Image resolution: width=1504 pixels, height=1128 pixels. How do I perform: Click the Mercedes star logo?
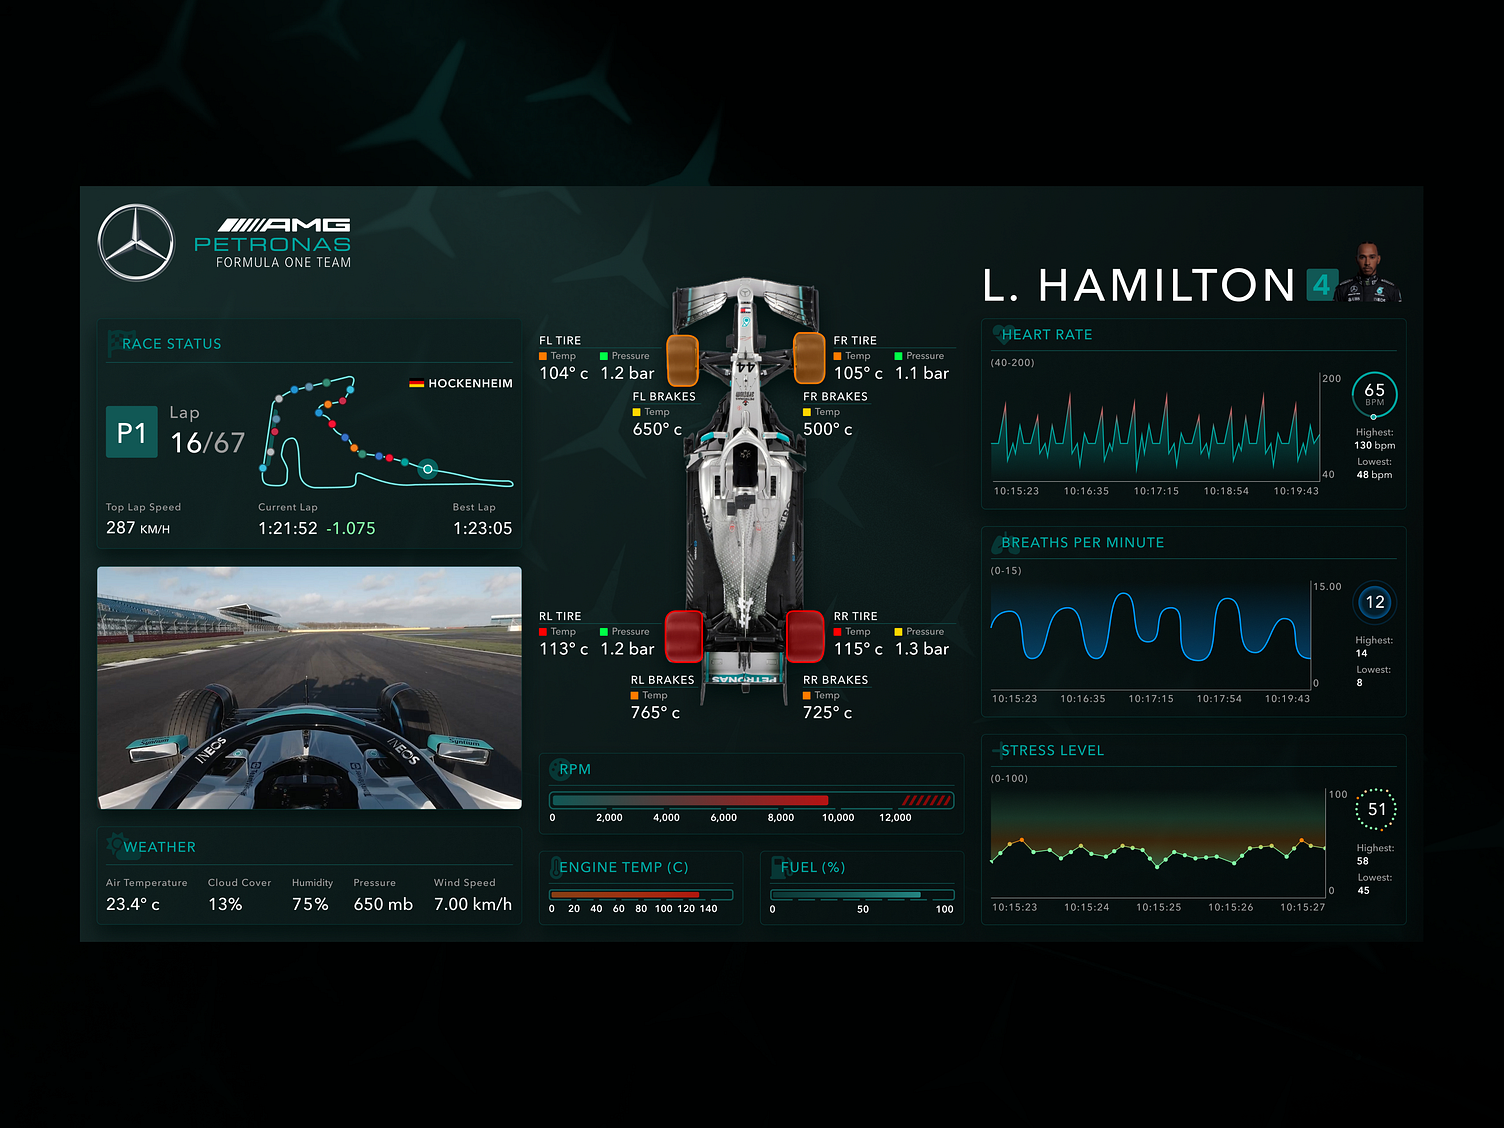(x=134, y=240)
